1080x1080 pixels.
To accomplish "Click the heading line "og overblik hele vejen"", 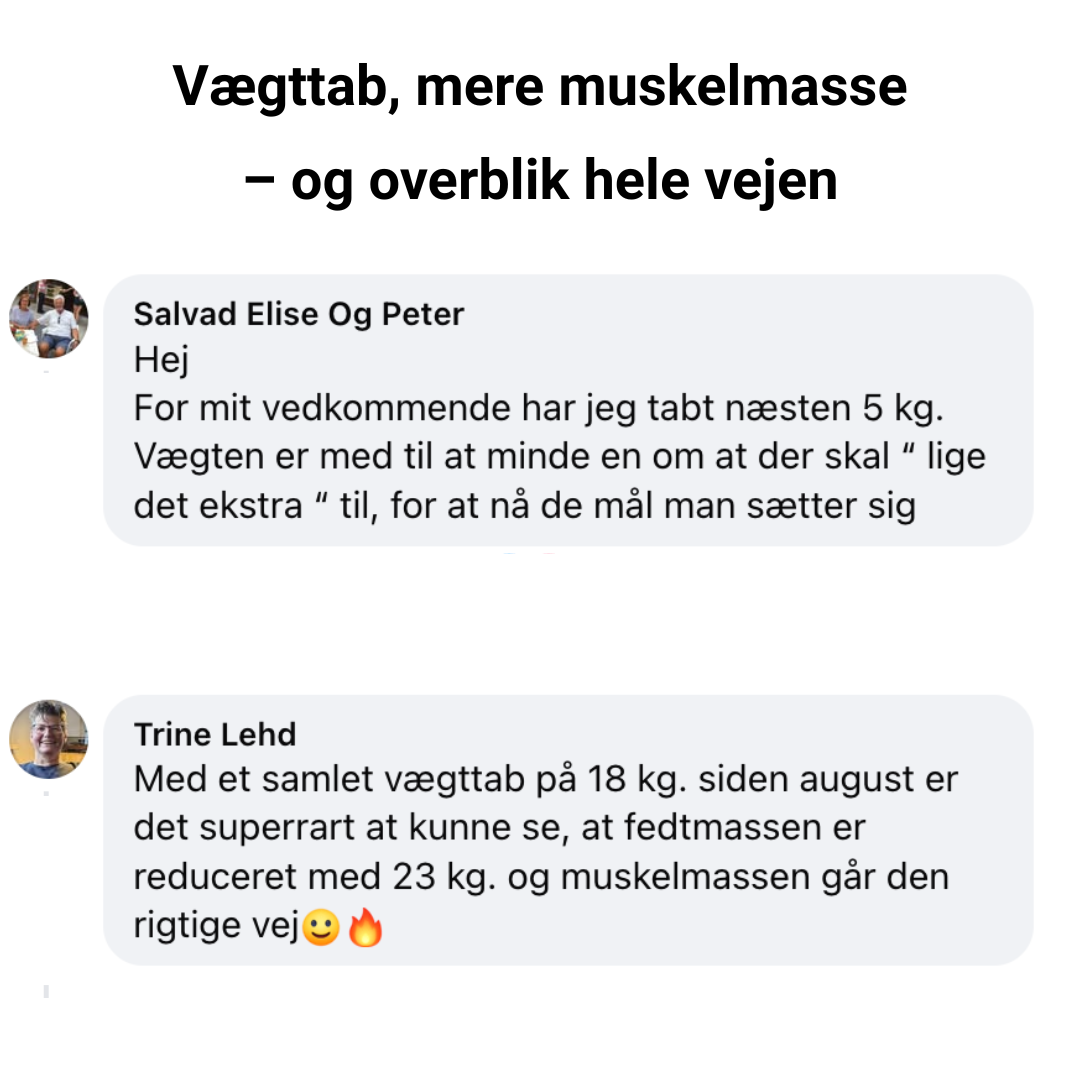I will tap(563, 181).
